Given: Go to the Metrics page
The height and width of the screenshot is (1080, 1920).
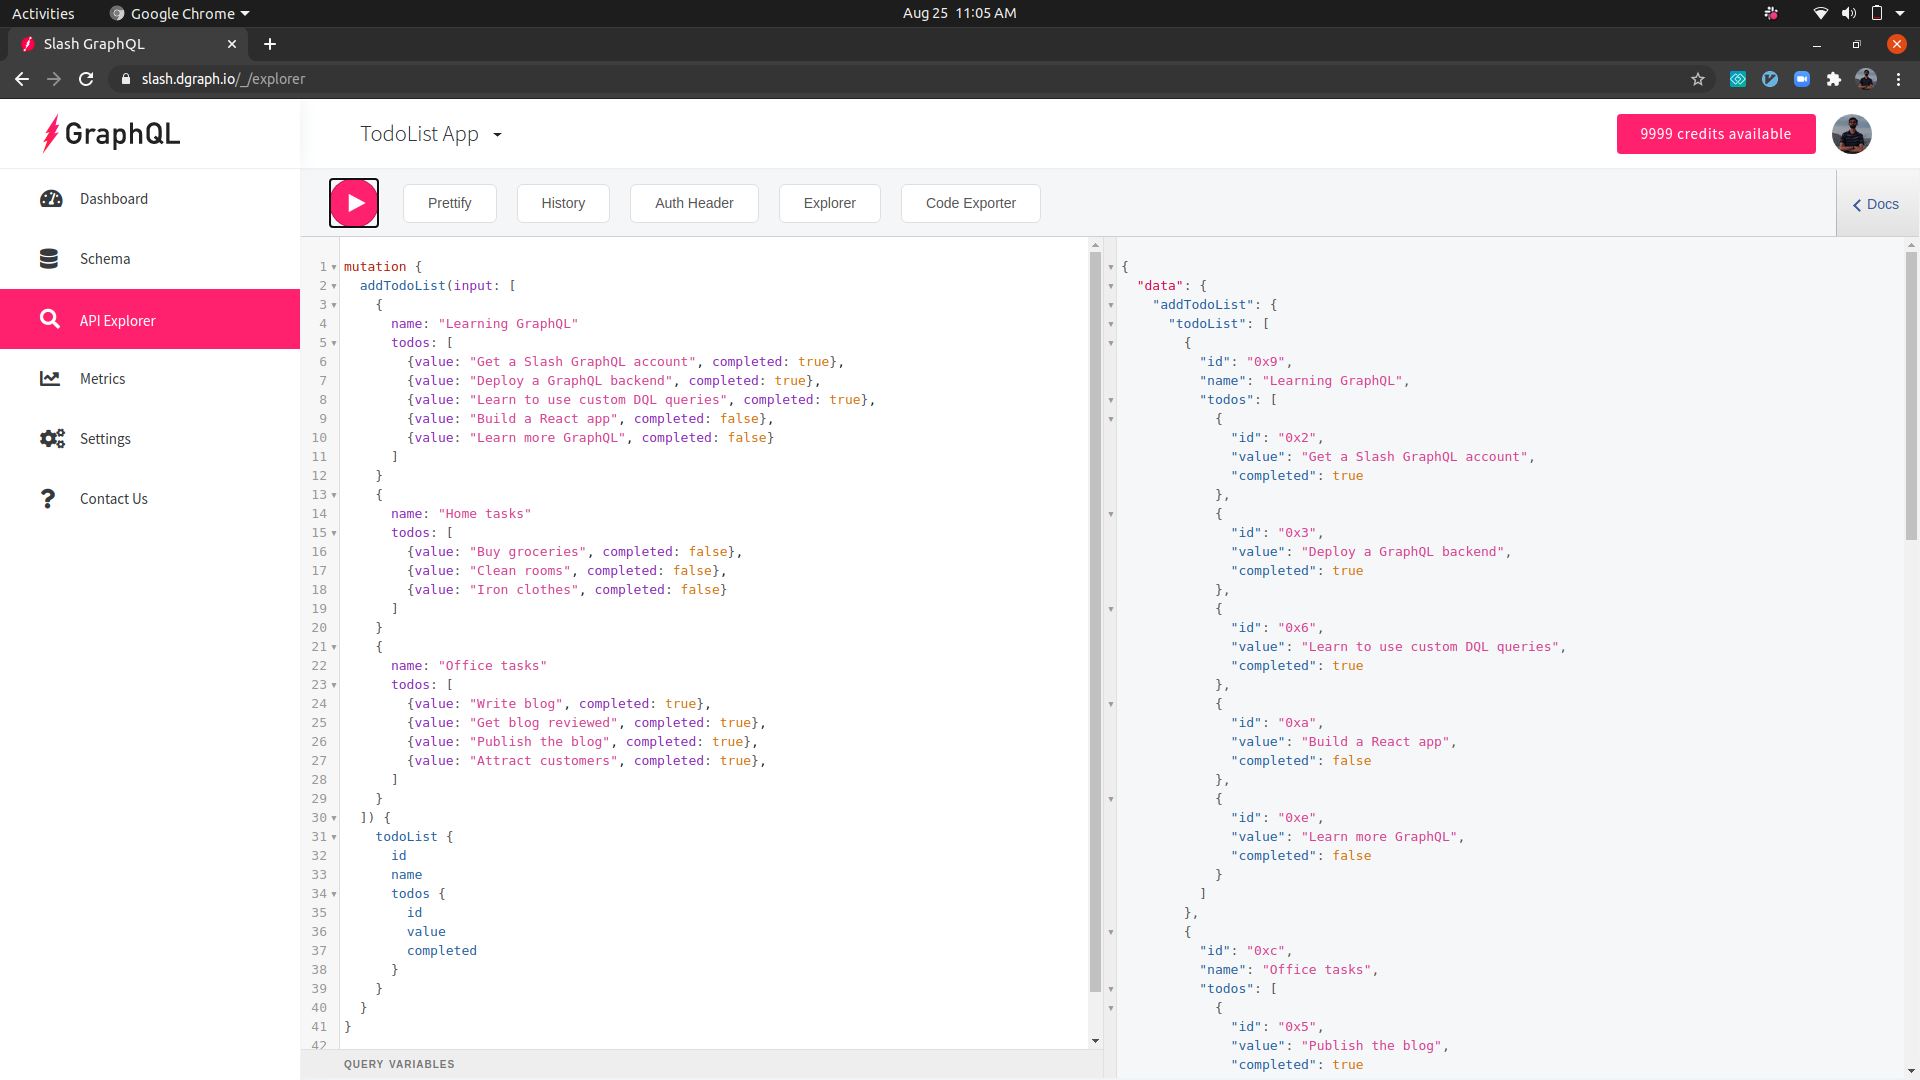Looking at the screenshot, I should [x=150, y=379].
